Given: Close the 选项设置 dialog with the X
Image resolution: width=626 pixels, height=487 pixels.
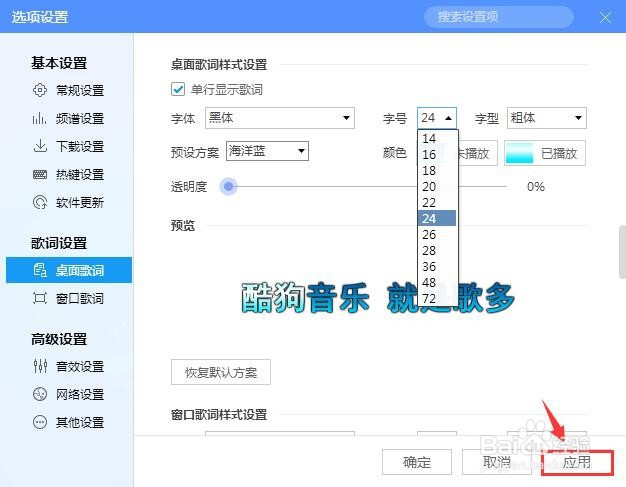Looking at the screenshot, I should 606,17.
